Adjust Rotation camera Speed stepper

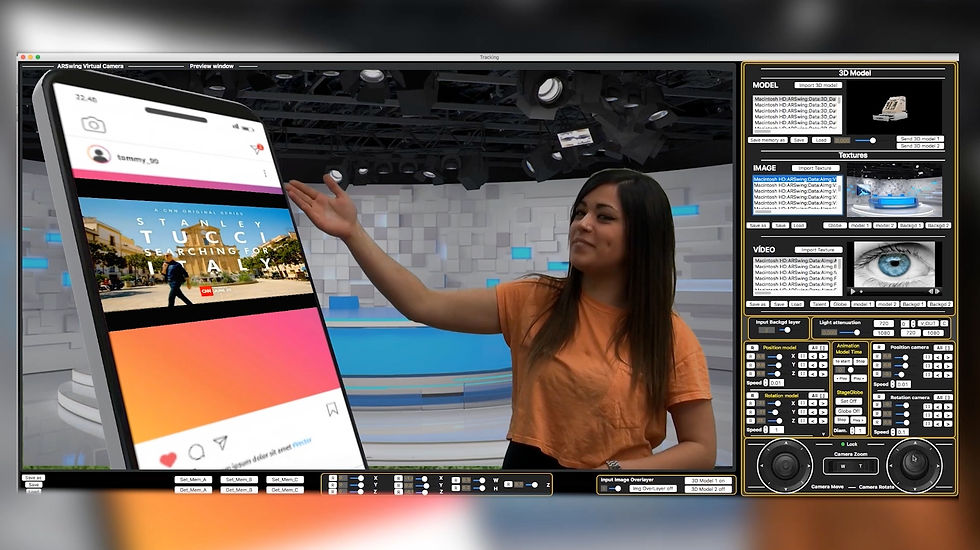(892, 432)
